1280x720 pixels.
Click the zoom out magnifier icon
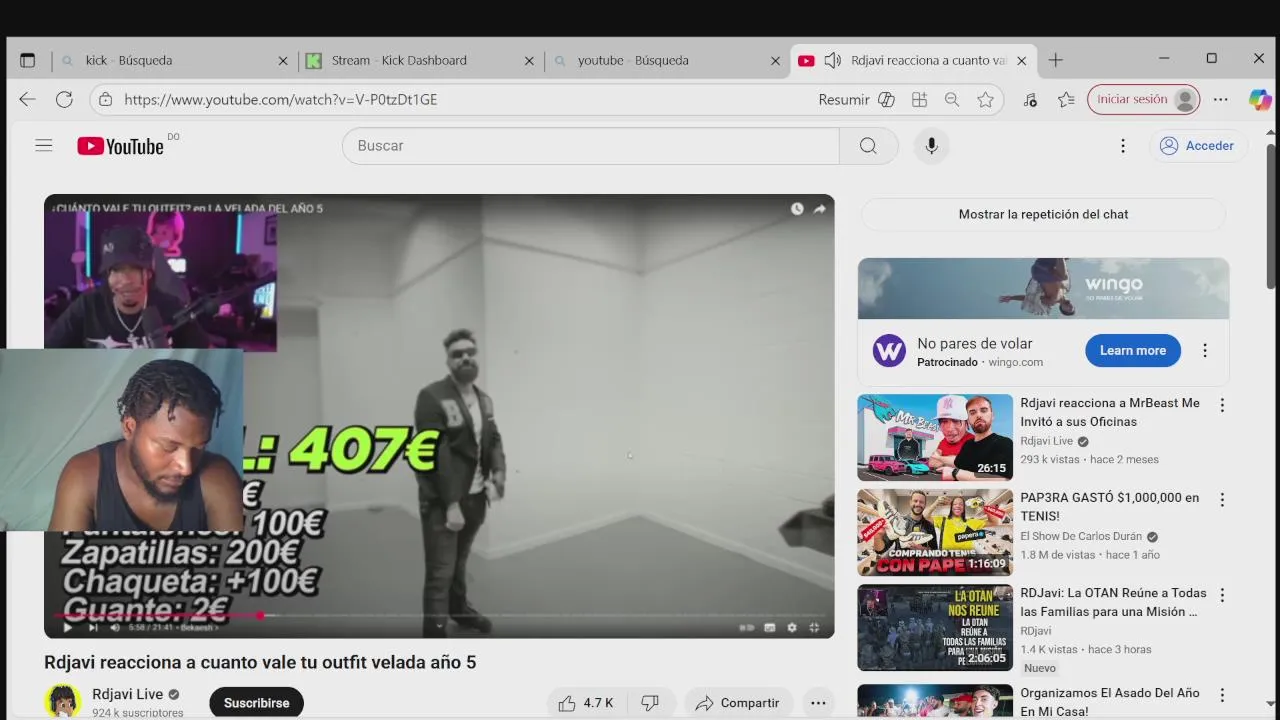click(952, 100)
